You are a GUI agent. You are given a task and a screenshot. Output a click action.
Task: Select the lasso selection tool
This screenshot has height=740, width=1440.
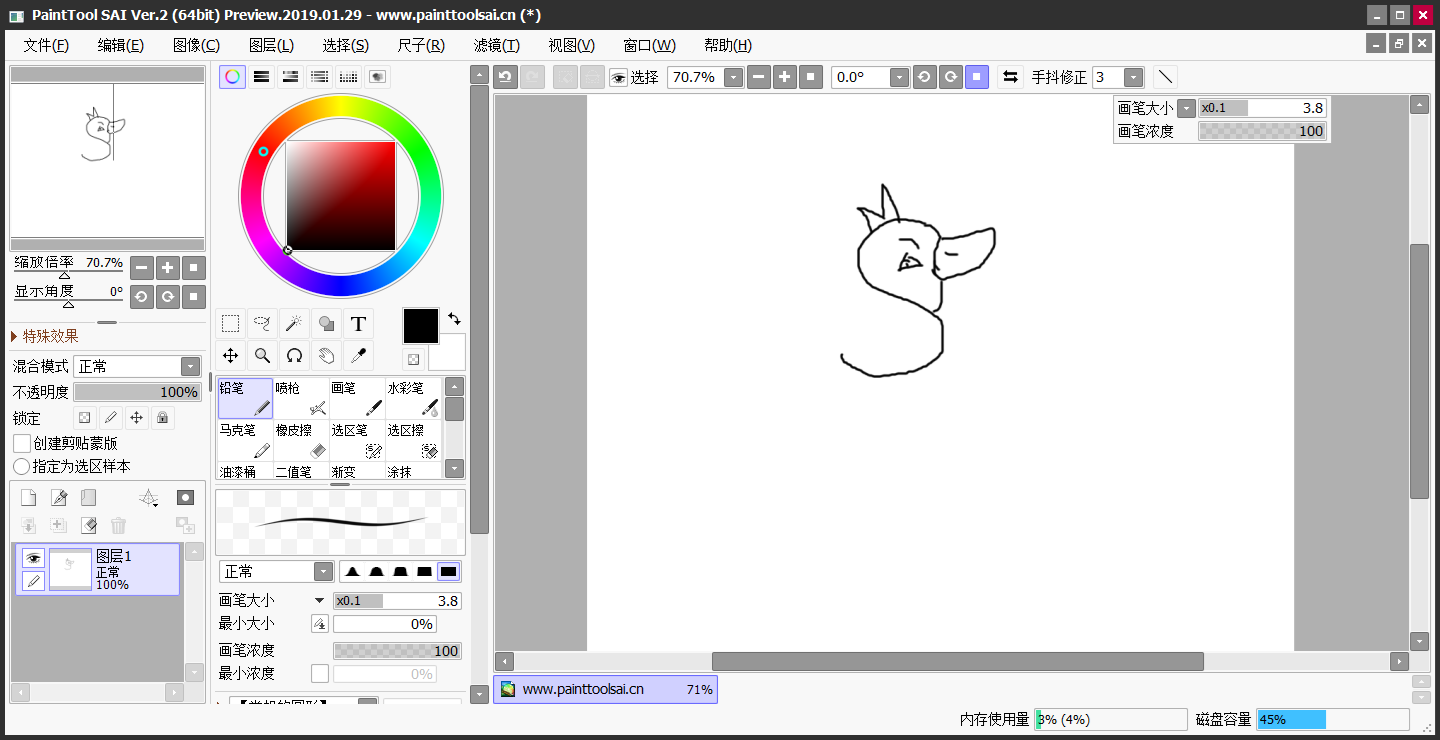click(x=262, y=324)
